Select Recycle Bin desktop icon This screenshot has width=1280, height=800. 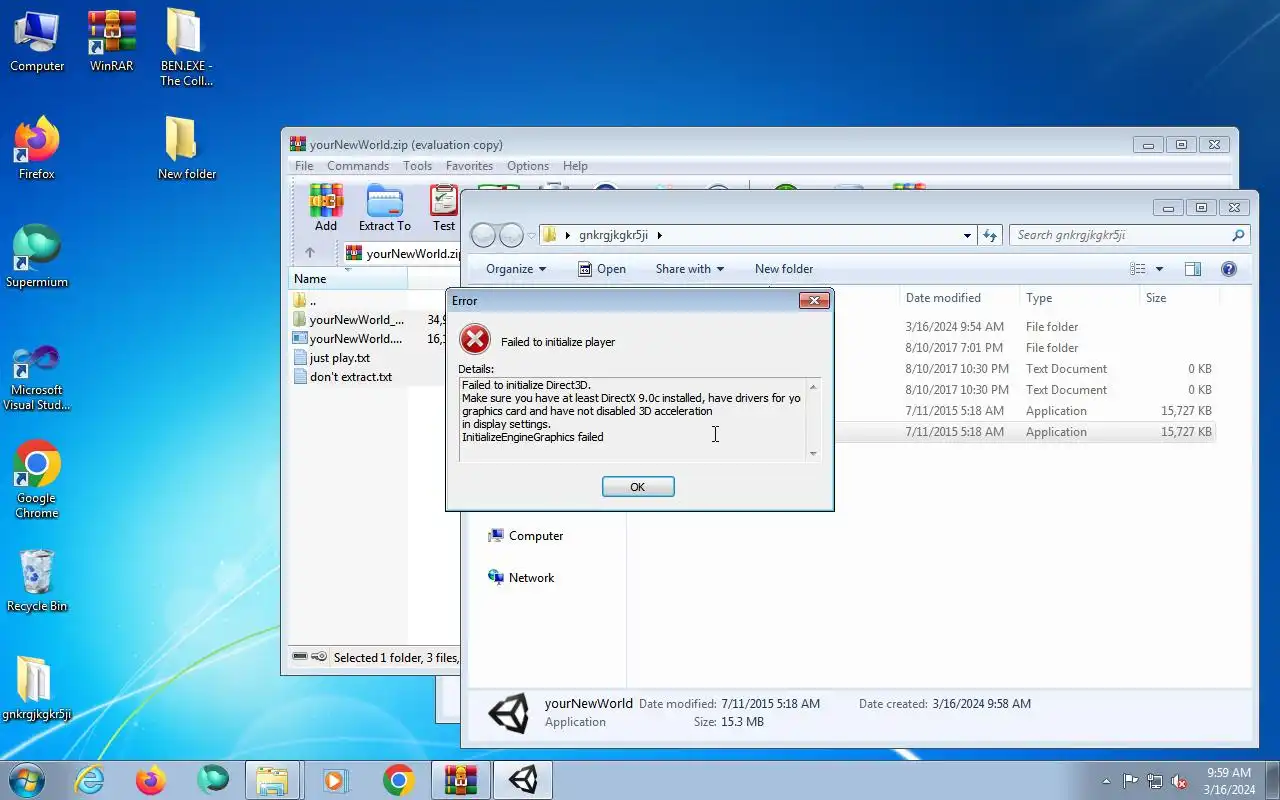(x=37, y=580)
